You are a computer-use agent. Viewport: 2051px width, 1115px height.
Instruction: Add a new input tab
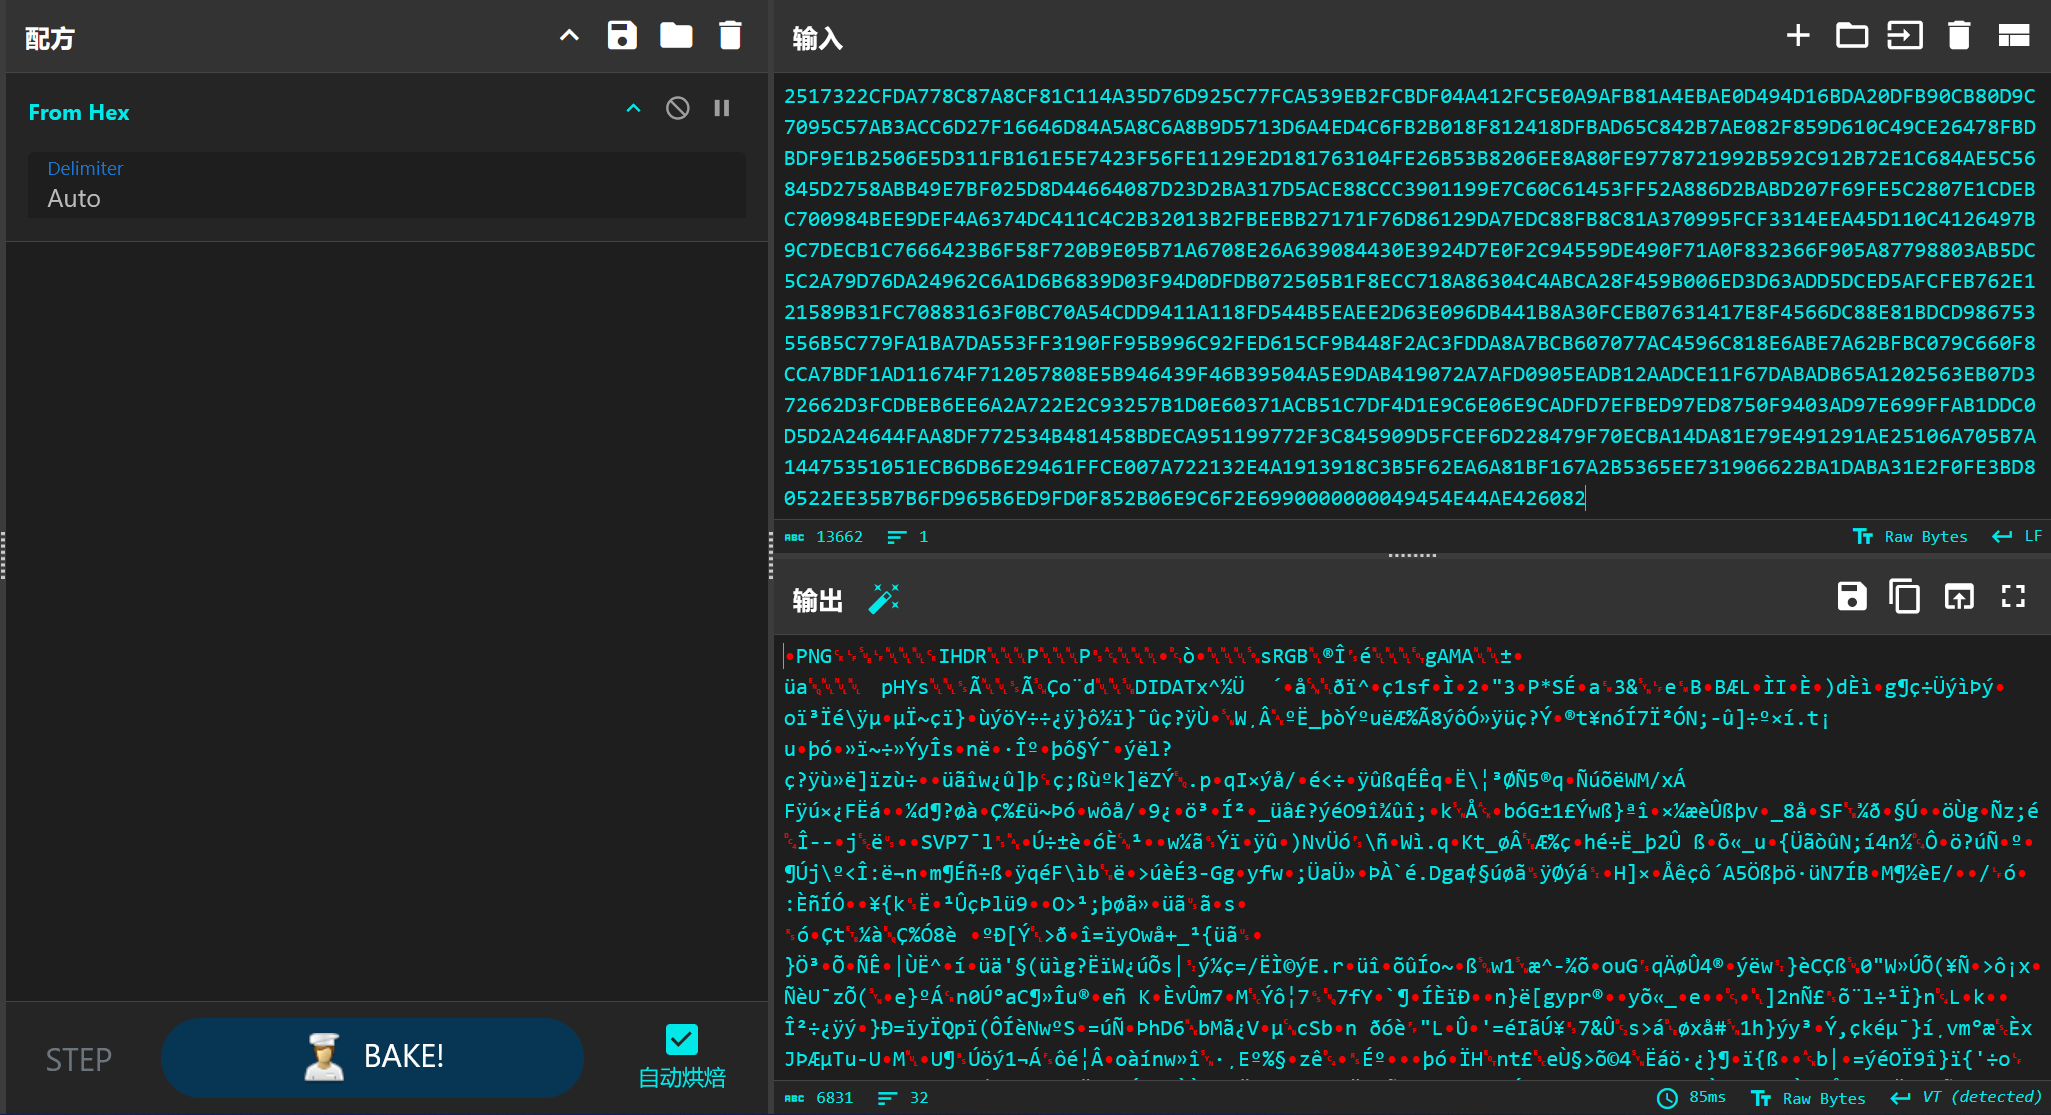pos(1798,36)
